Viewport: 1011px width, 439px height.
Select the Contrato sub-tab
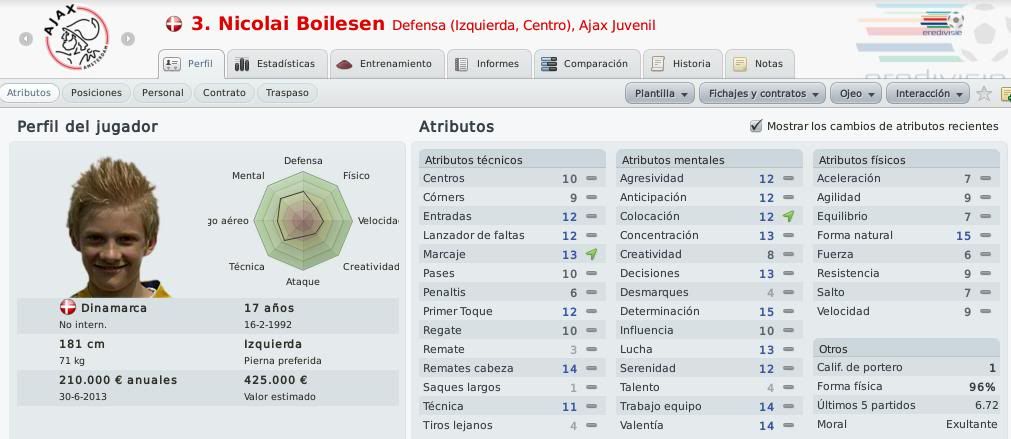pos(224,93)
